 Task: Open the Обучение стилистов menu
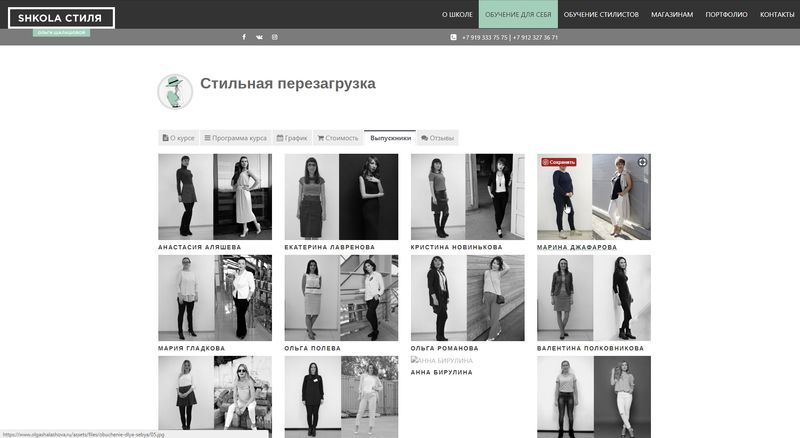[601, 14]
